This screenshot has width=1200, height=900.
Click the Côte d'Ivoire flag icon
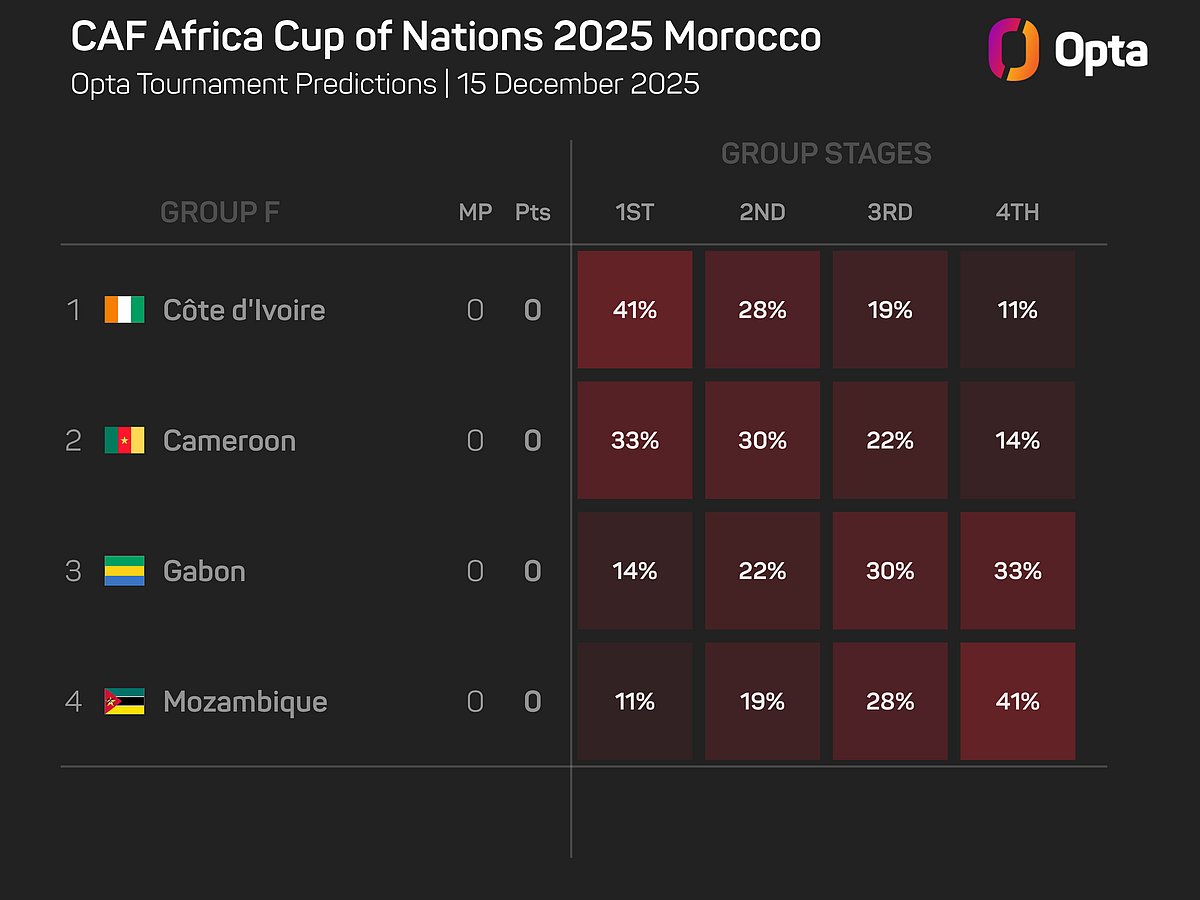pos(124,309)
